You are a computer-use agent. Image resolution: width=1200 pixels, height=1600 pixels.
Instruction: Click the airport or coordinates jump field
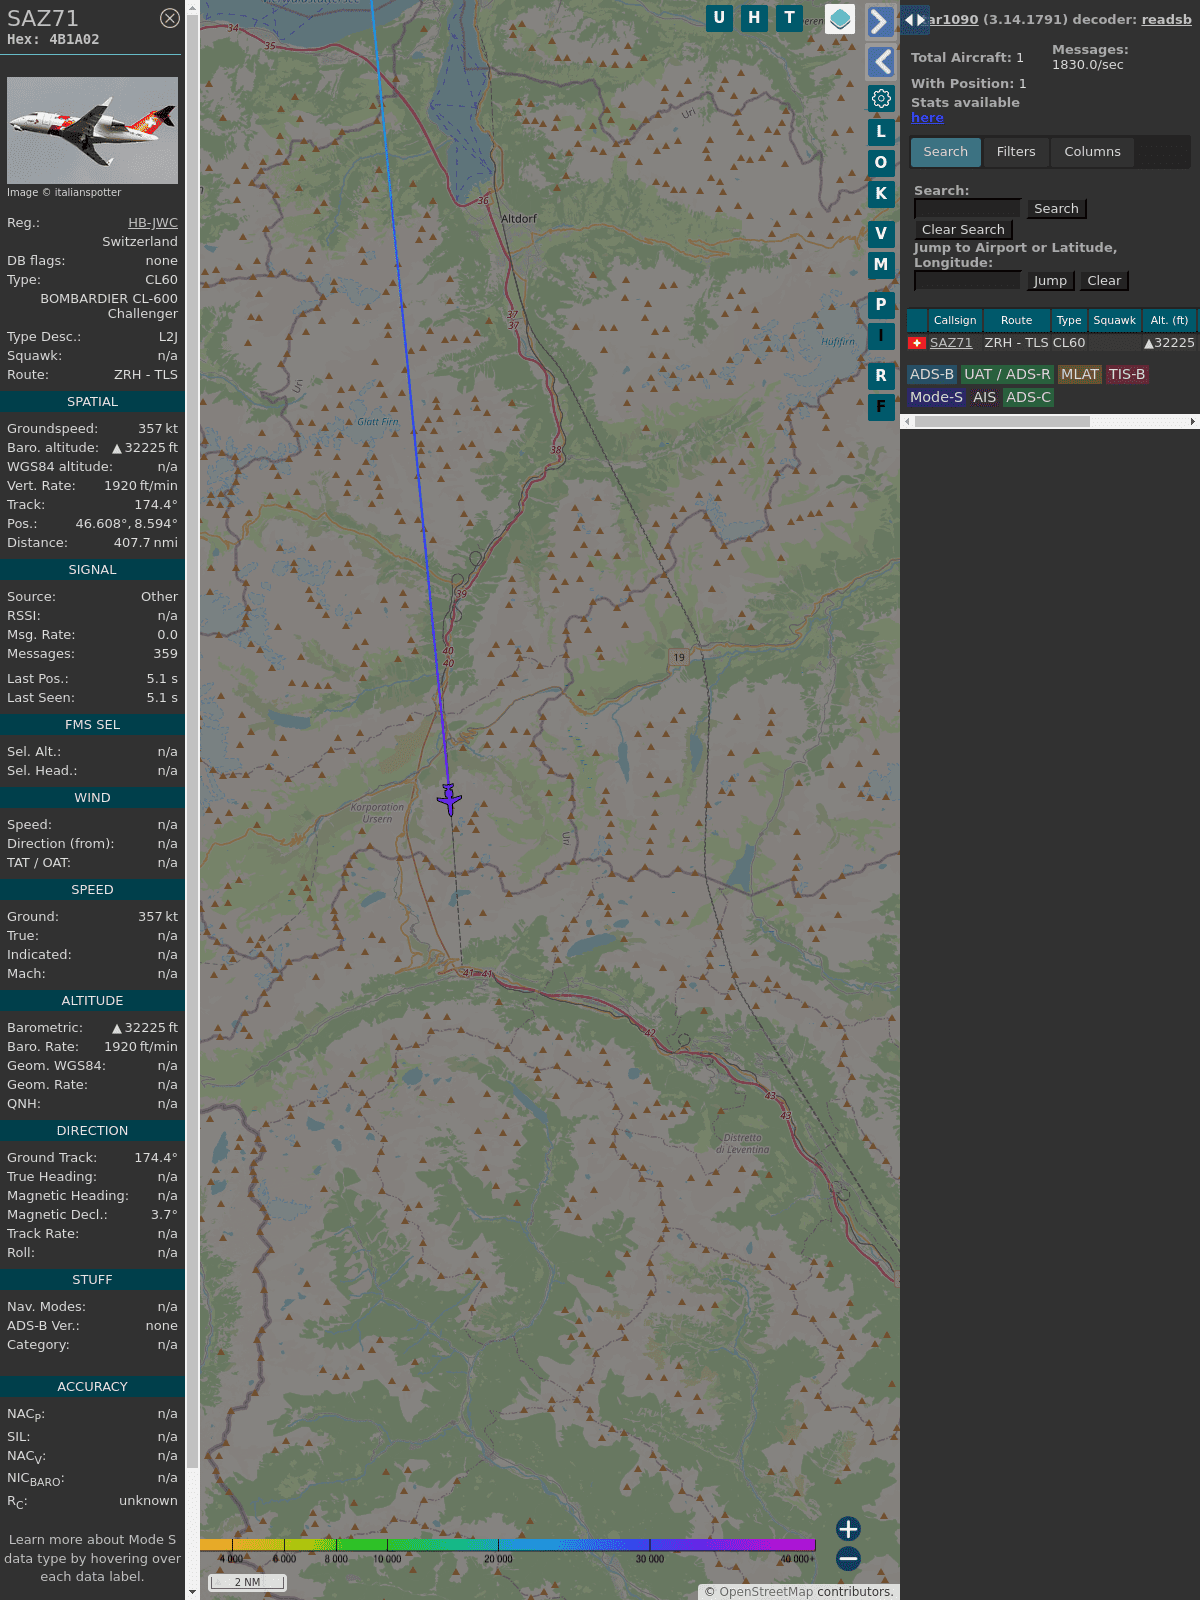click(967, 281)
